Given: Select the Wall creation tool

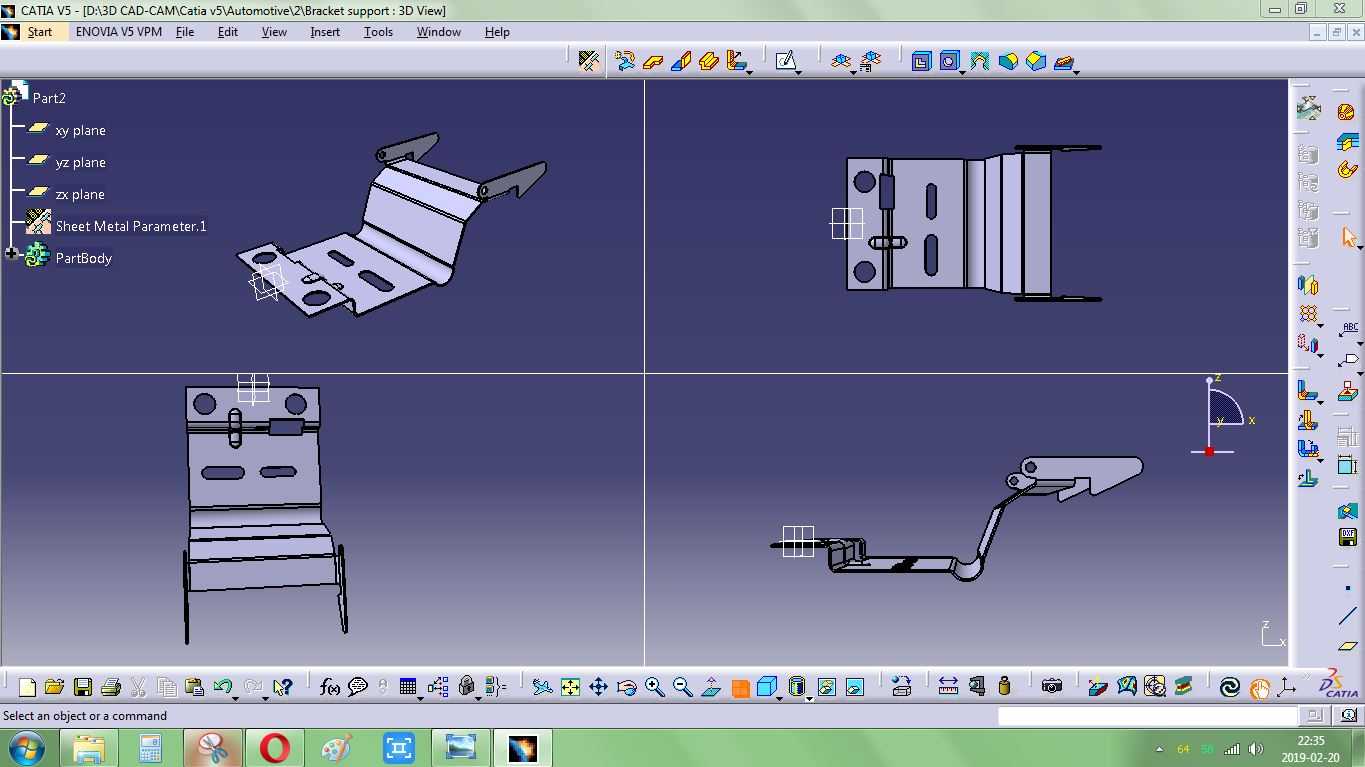Looking at the screenshot, I should (x=653, y=61).
